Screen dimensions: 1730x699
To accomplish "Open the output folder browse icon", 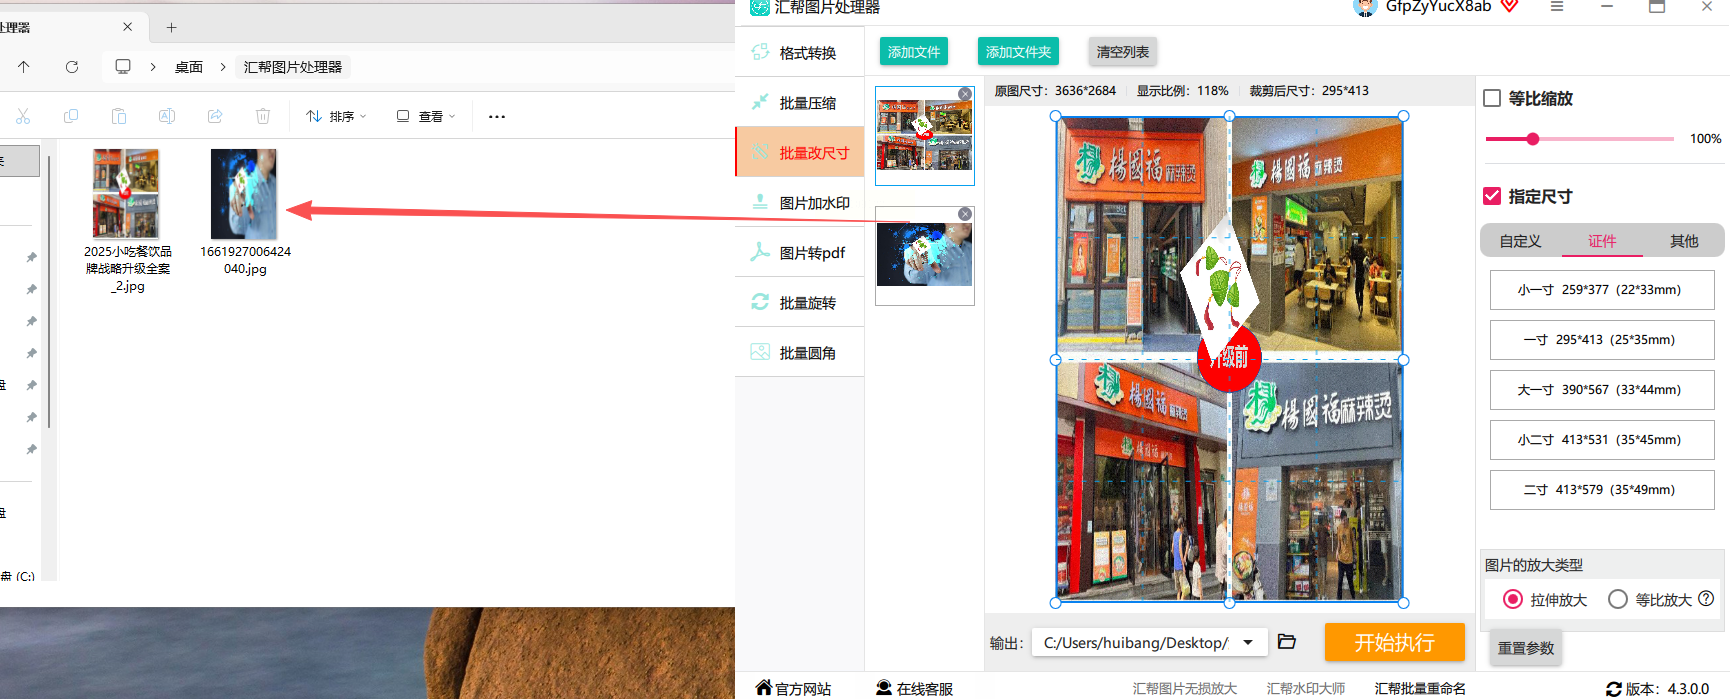I will (x=1287, y=642).
